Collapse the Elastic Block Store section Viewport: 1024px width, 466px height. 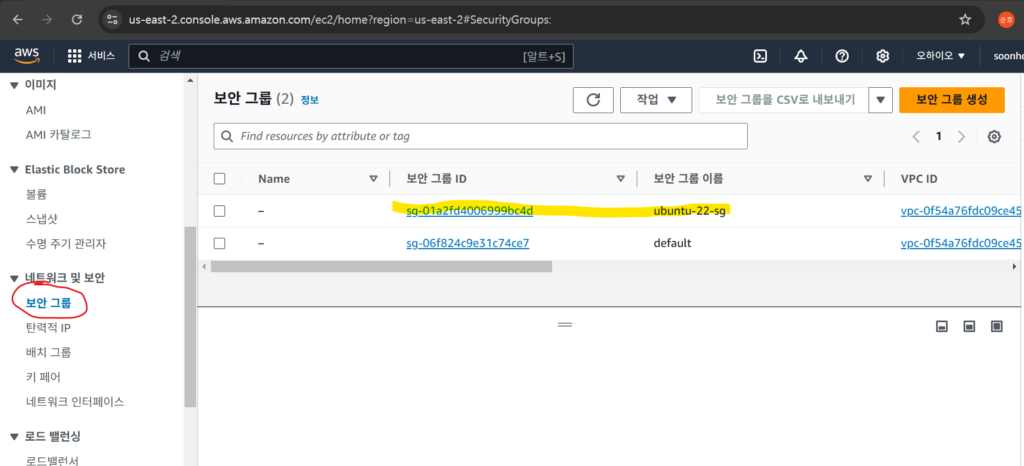coord(15,170)
